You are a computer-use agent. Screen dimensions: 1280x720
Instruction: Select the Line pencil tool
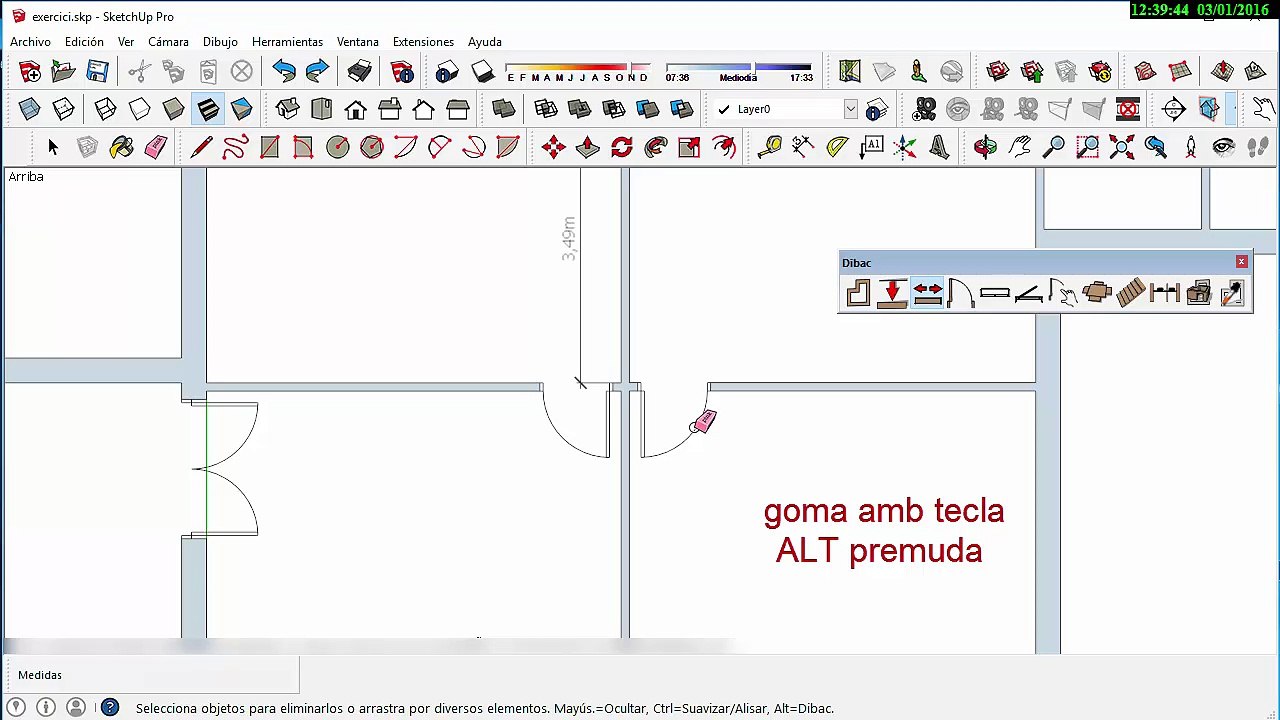(x=201, y=147)
